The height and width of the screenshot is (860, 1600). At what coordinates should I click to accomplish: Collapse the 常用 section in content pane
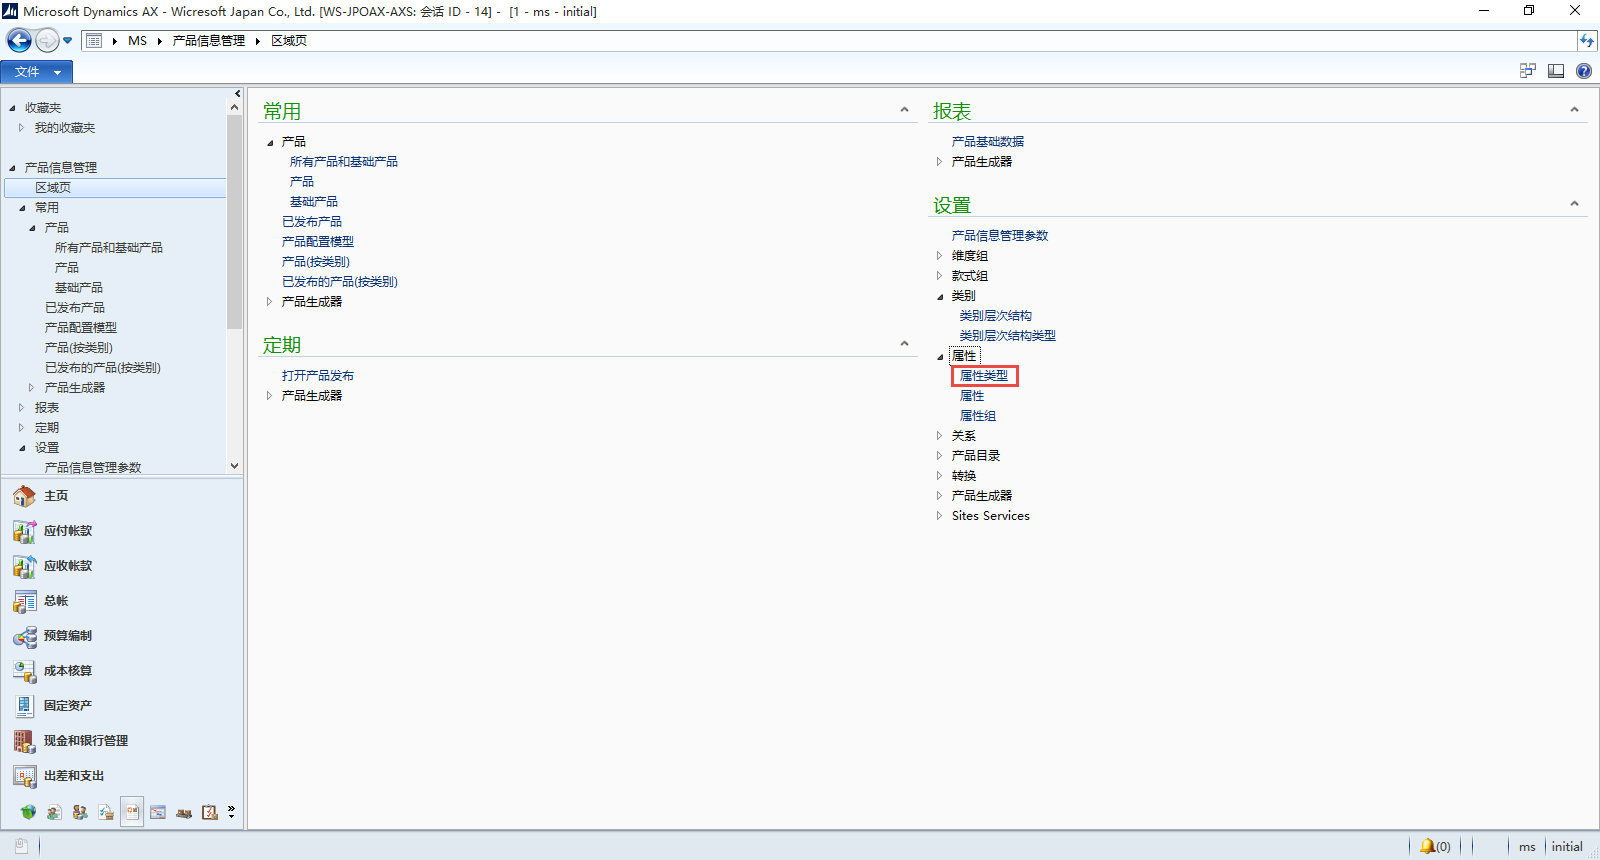[904, 110]
